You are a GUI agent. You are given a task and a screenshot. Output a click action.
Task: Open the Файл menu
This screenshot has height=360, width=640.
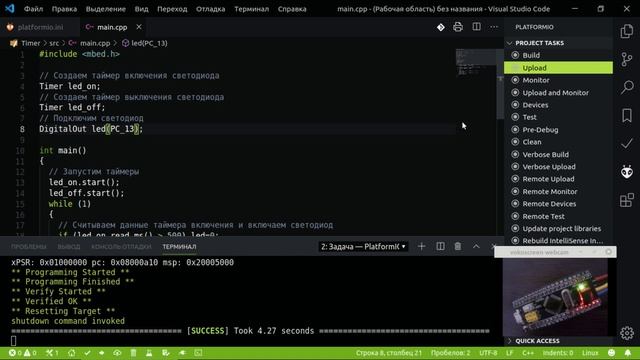click(33, 9)
